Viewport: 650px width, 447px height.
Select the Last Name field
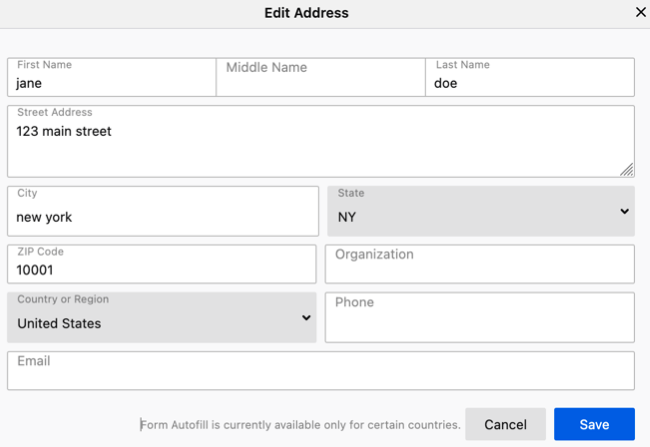[529, 78]
